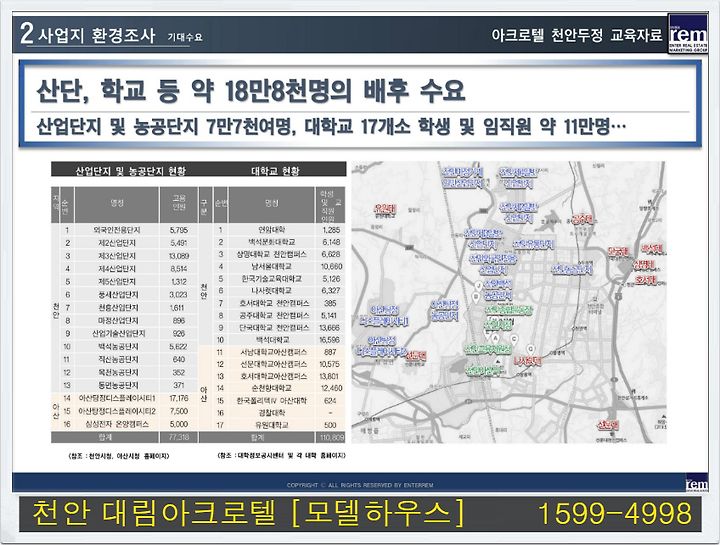Click the value 16,596 for 백석대학교
This screenshot has width=720, height=545.
click(x=330, y=340)
